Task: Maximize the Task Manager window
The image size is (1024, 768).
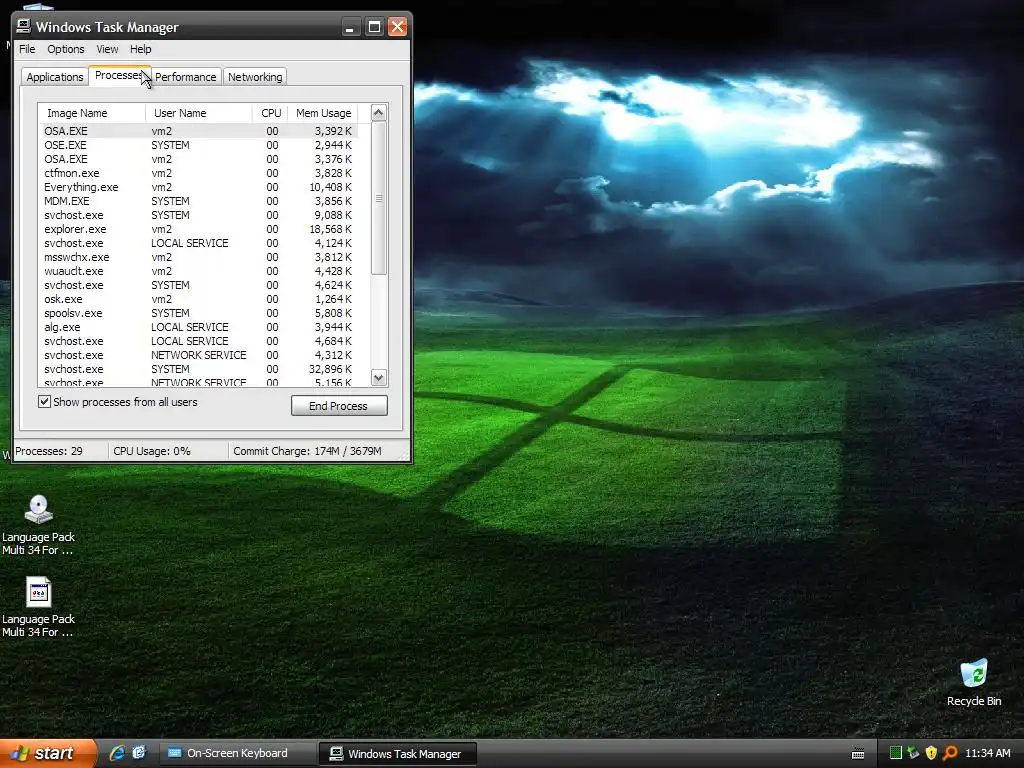Action: [x=374, y=27]
